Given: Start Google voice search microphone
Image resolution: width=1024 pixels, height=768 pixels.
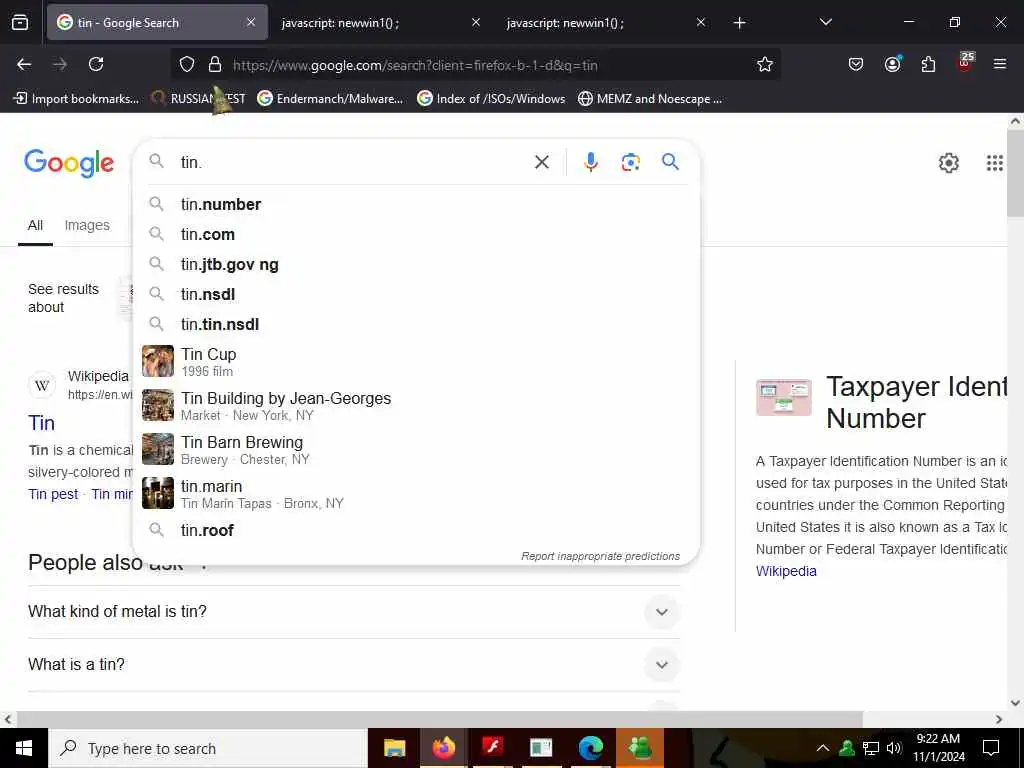Looking at the screenshot, I should coord(590,162).
